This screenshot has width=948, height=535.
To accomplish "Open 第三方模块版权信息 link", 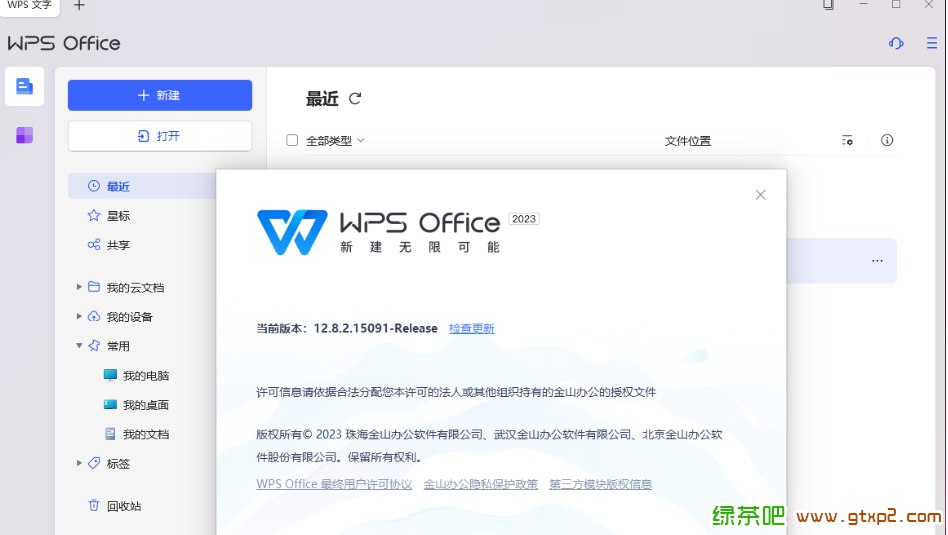I will 600,484.
